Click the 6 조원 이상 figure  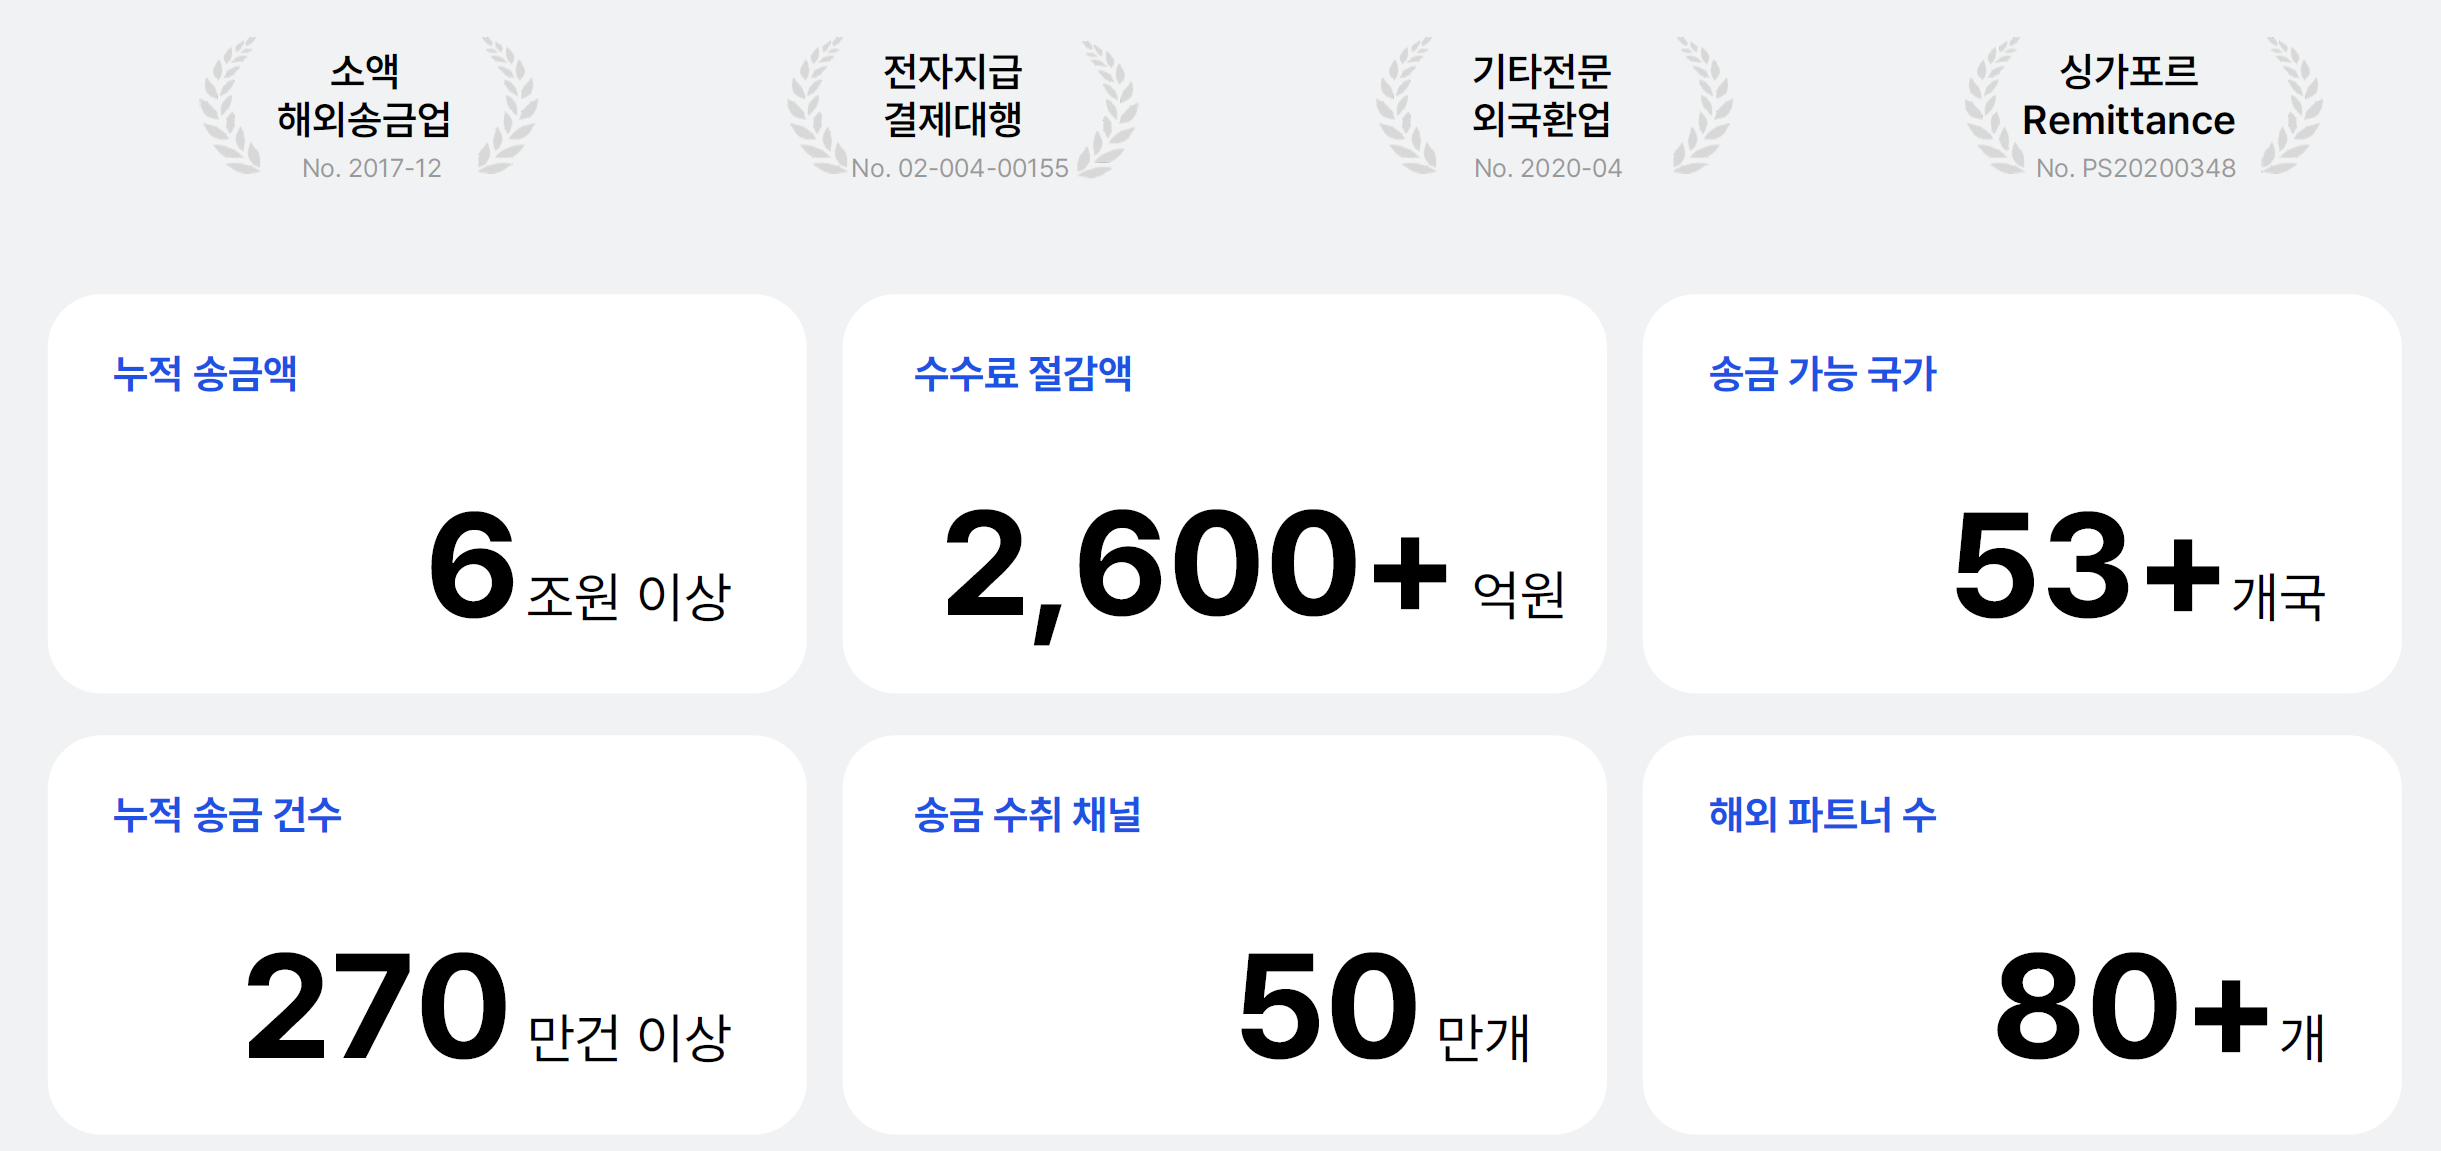click(580, 567)
